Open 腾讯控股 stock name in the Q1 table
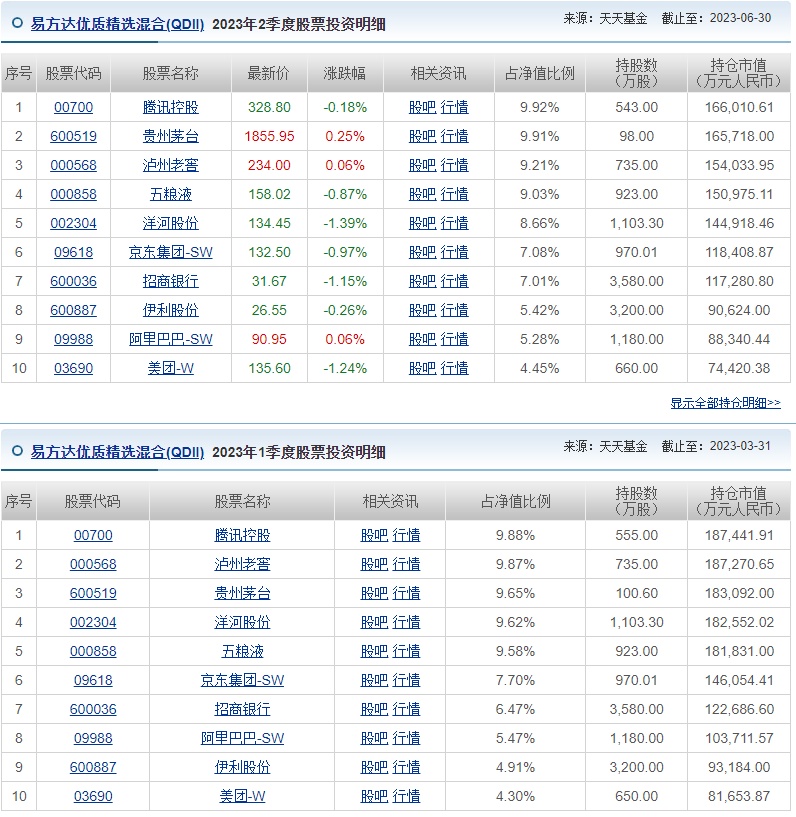 click(x=243, y=535)
